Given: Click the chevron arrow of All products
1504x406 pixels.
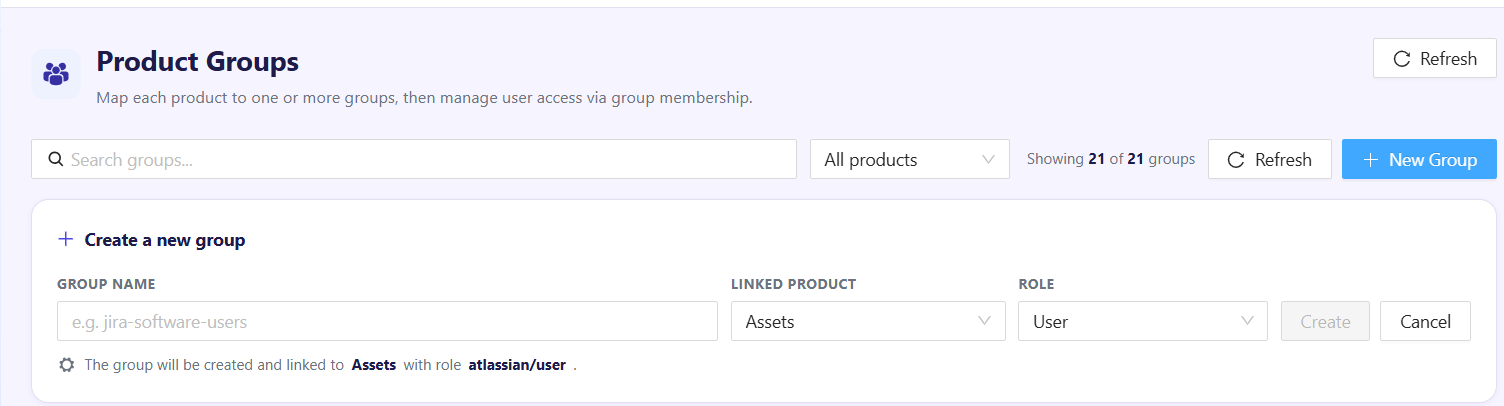Looking at the screenshot, I should 988,160.
